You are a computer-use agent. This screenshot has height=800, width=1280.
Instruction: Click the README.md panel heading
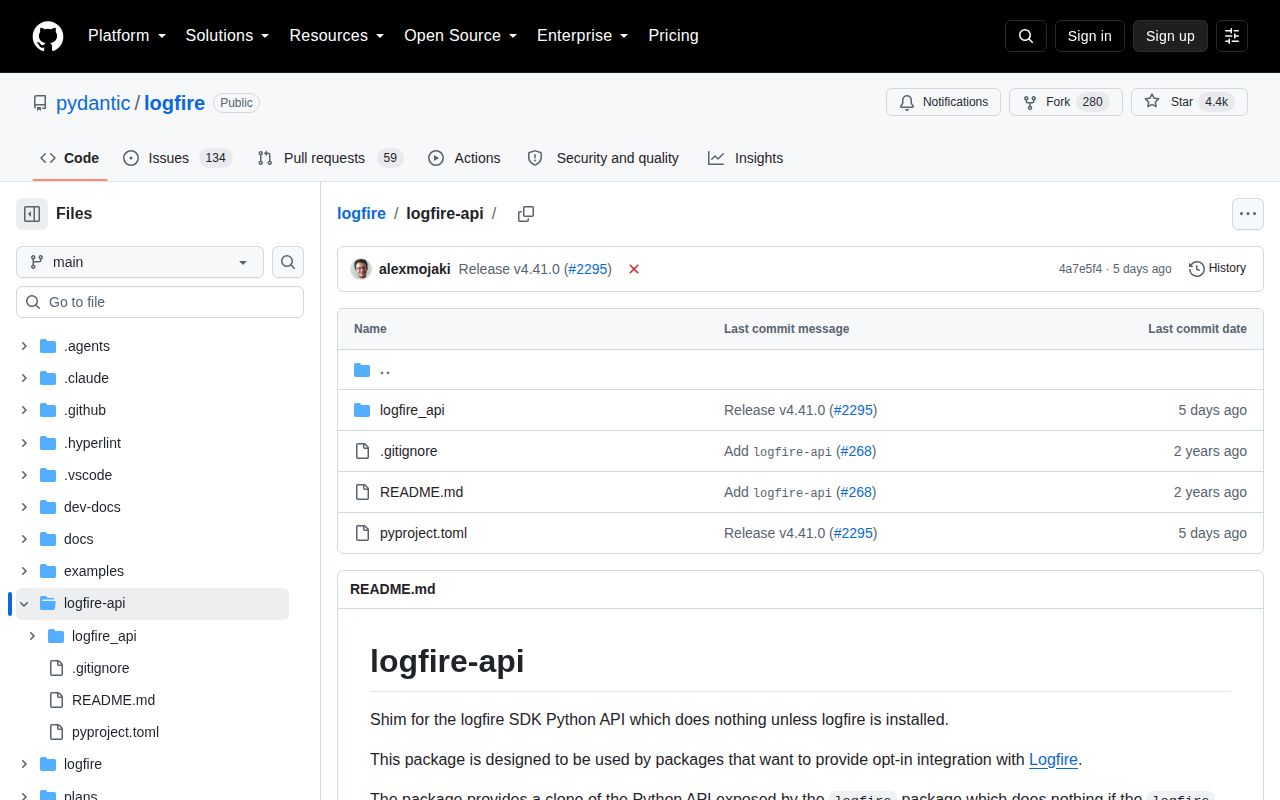[x=393, y=589]
